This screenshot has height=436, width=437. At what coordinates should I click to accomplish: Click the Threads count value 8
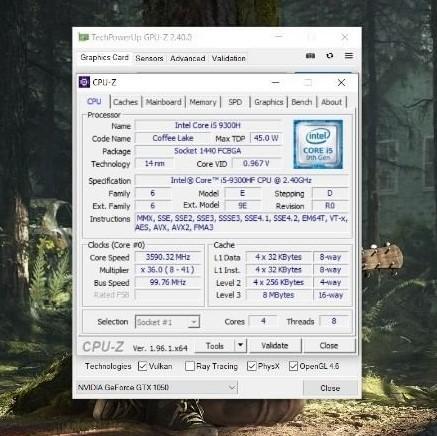334,321
